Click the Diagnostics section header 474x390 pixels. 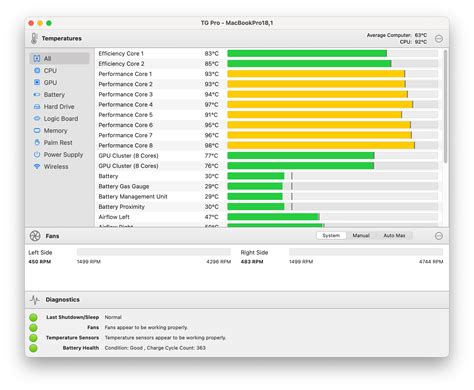(x=237, y=300)
